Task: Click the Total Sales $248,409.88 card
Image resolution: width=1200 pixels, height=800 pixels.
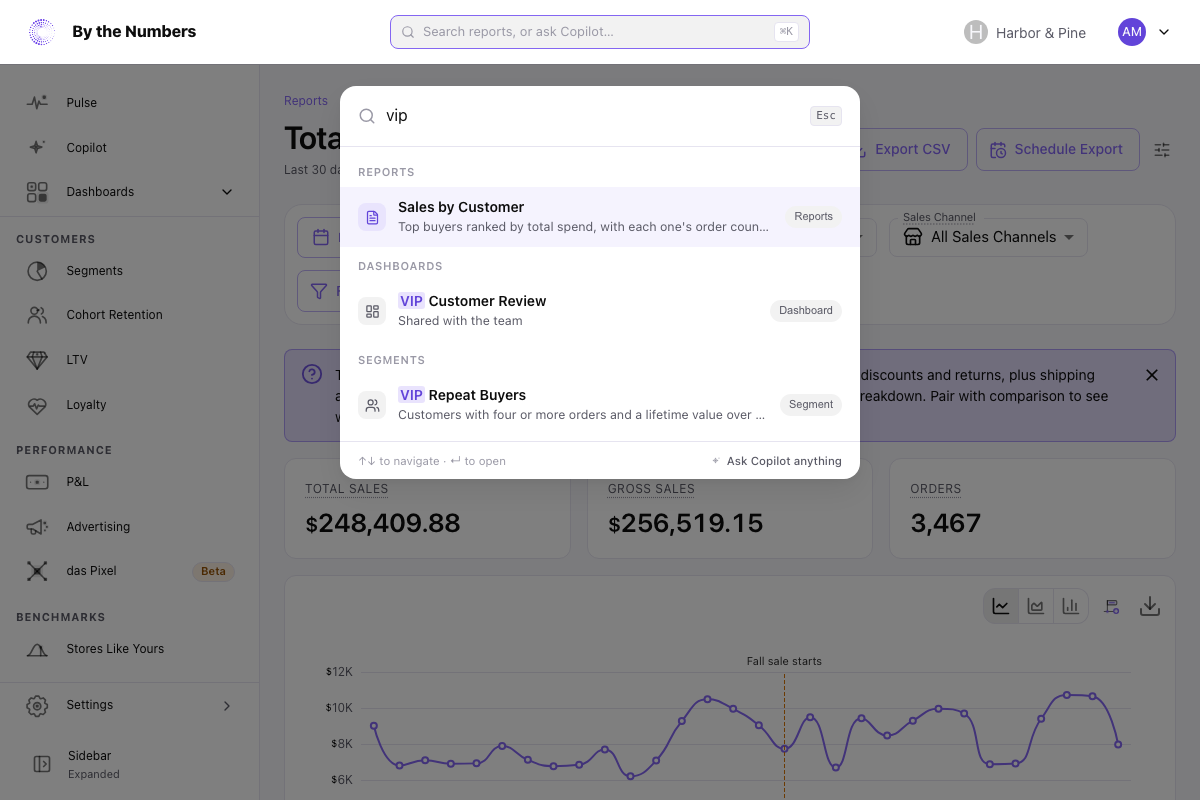Action: (x=427, y=509)
